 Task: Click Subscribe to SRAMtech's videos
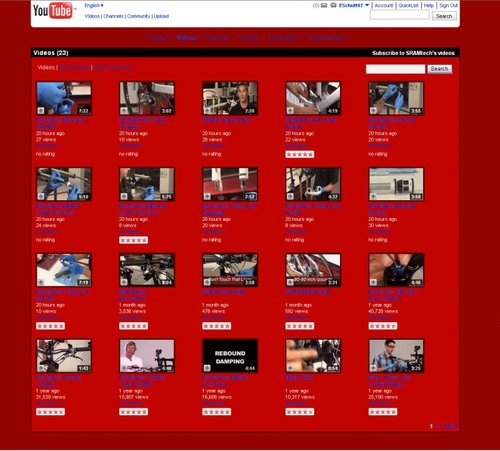[x=413, y=53]
